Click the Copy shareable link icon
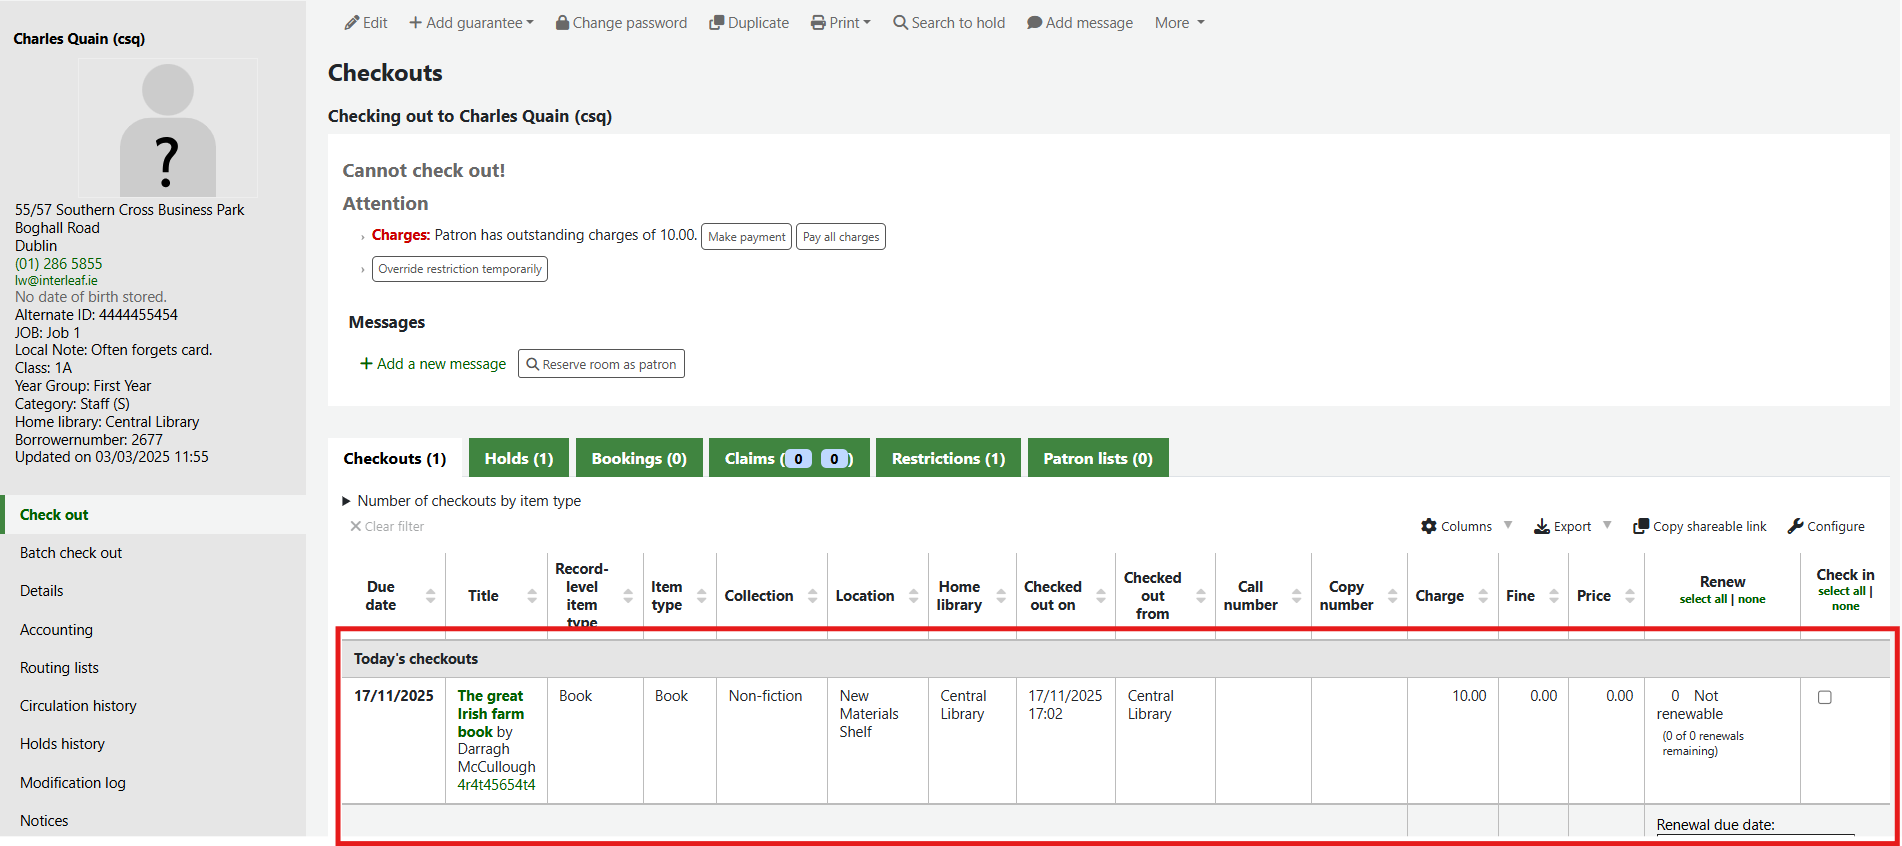The image size is (1902, 846). (1640, 526)
